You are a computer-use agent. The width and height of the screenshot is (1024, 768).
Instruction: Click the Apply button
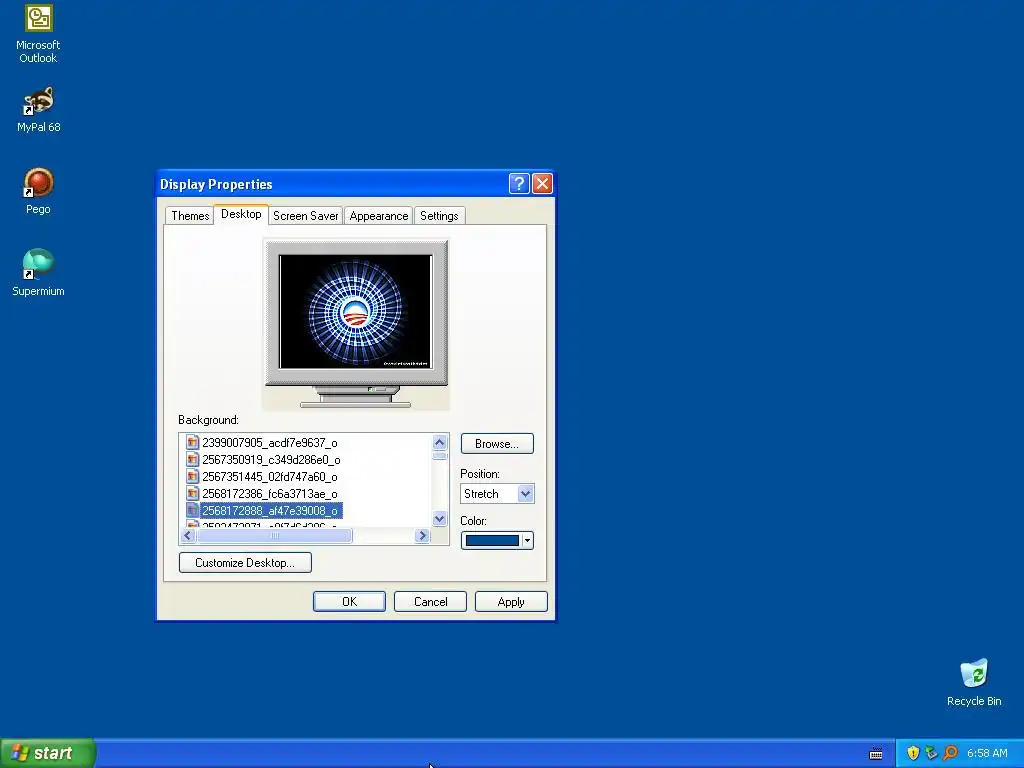(x=511, y=601)
